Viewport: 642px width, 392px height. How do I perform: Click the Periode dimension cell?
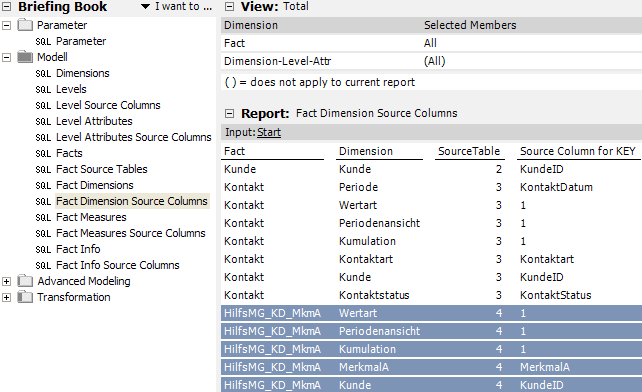[358, 187]
